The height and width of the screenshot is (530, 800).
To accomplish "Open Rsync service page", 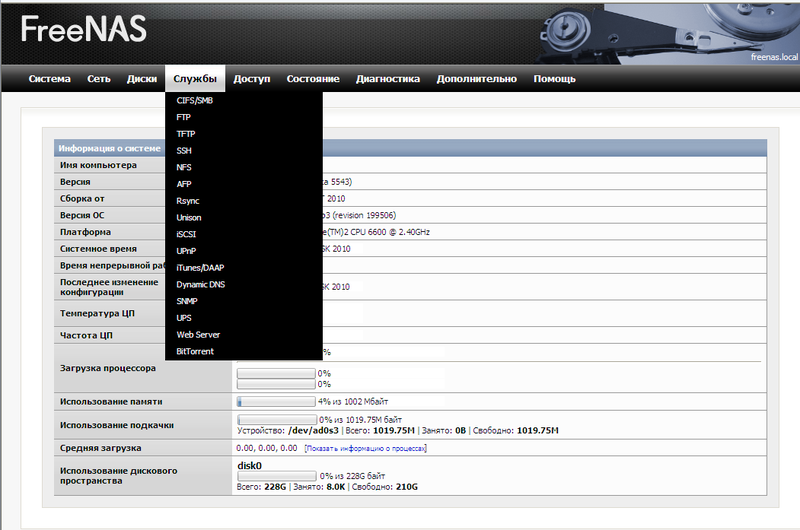I will 188,201.
